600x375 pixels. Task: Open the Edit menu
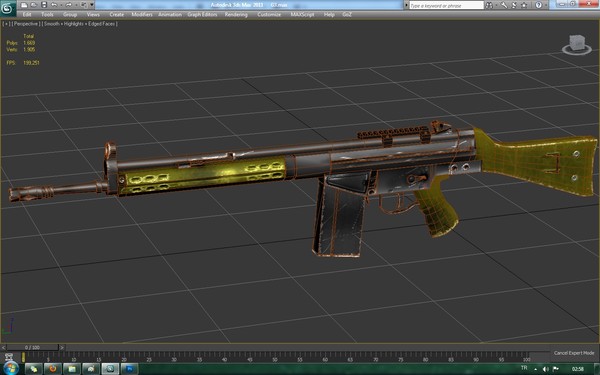point(27,15)
